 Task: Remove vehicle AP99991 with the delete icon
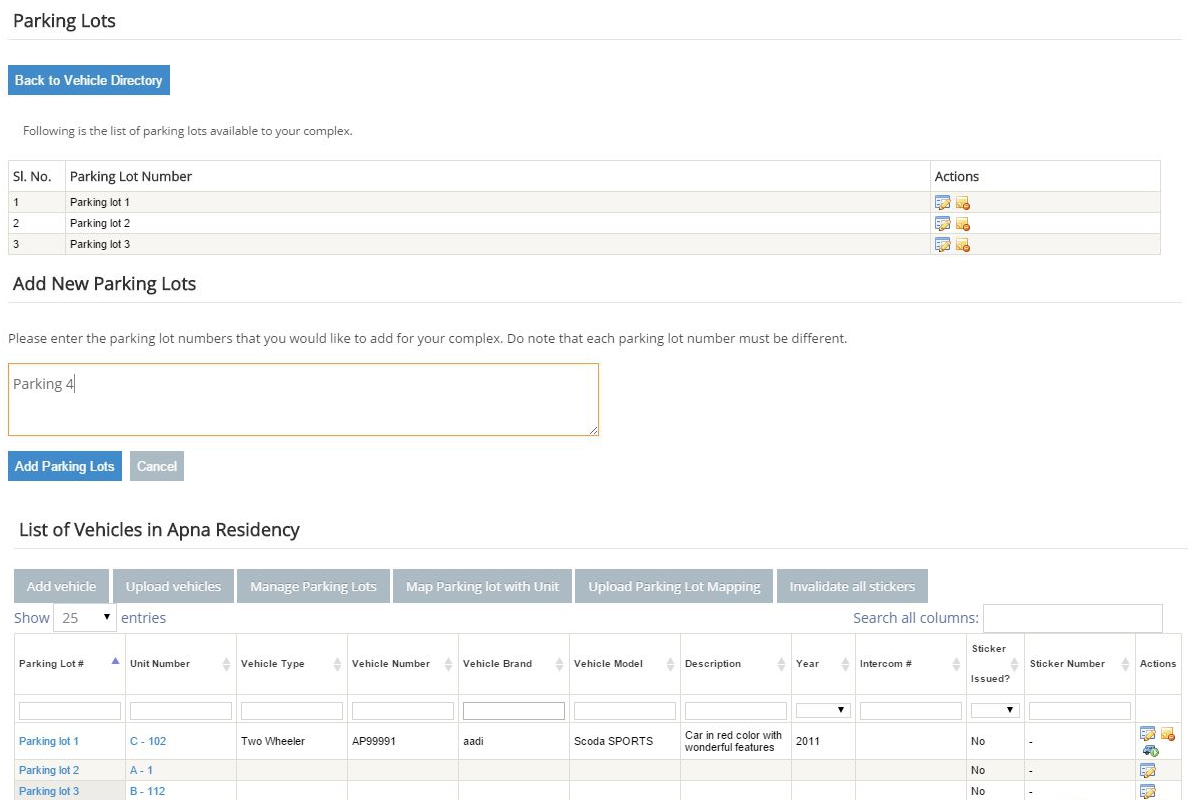click(x=1167, y=734)
